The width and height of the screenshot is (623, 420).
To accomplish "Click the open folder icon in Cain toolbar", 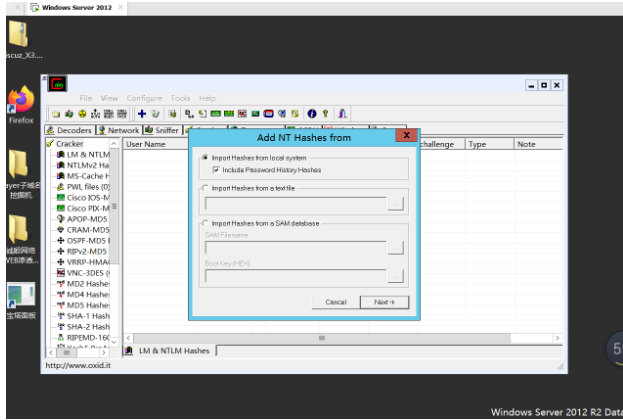I will pyautogui.click(x=56, y=114).
